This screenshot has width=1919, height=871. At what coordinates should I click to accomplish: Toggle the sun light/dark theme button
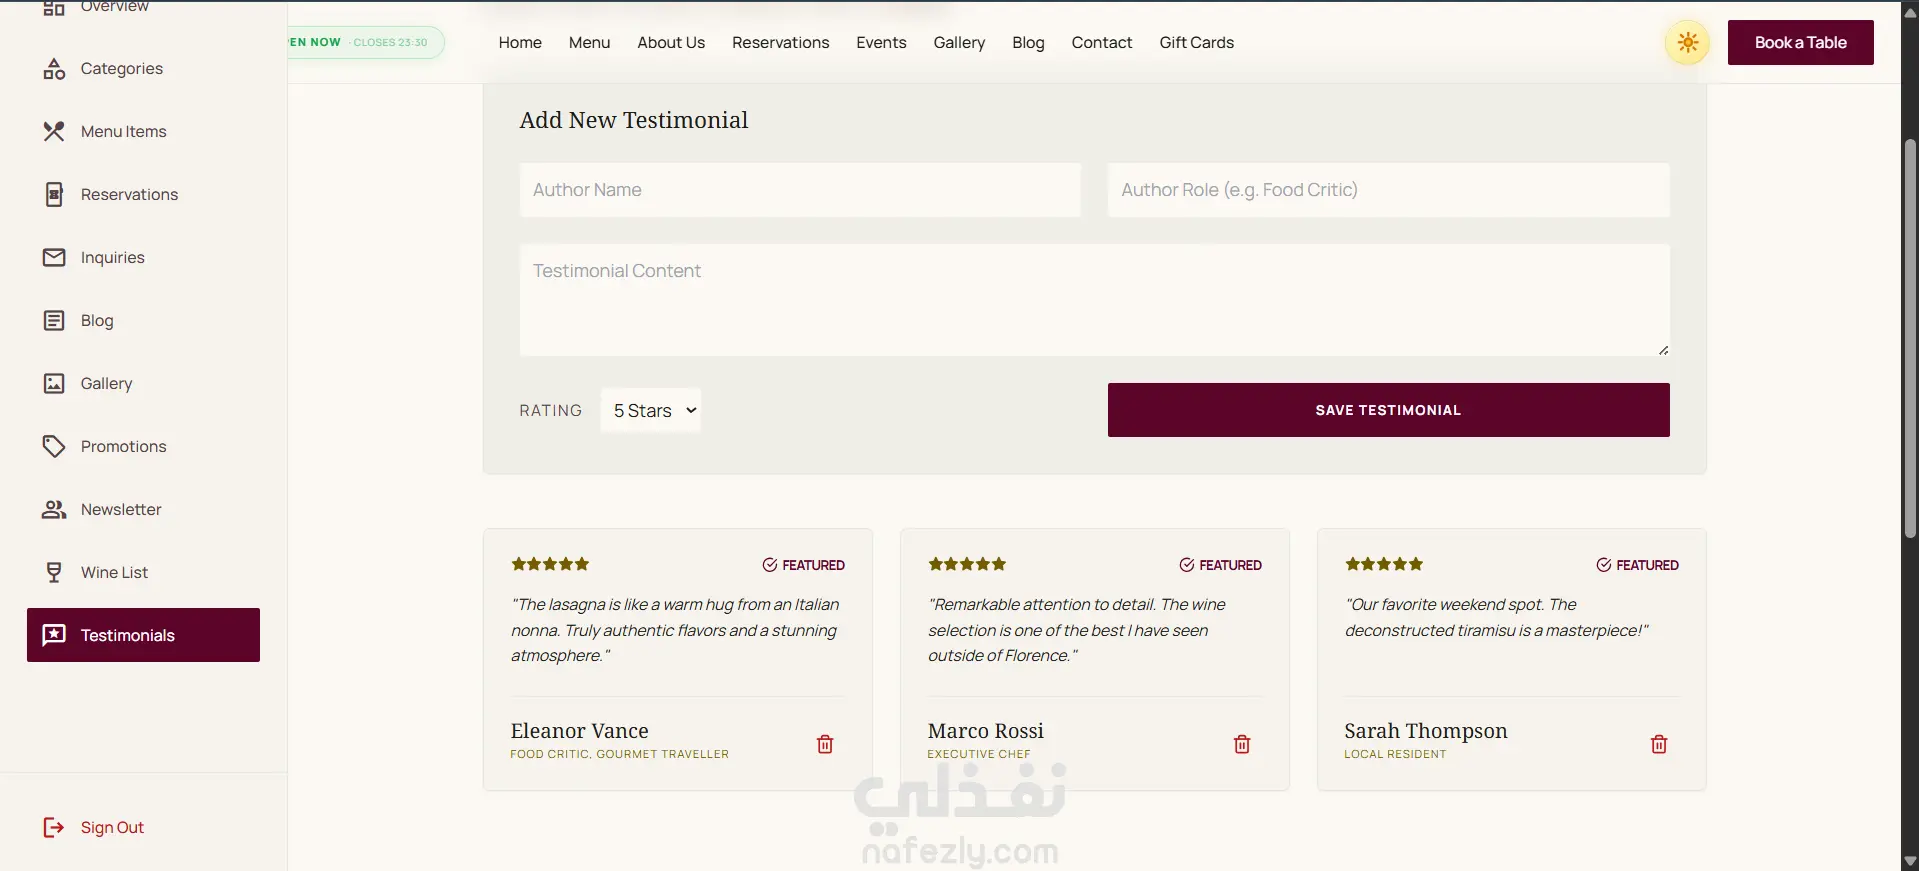pos(1687,43)
